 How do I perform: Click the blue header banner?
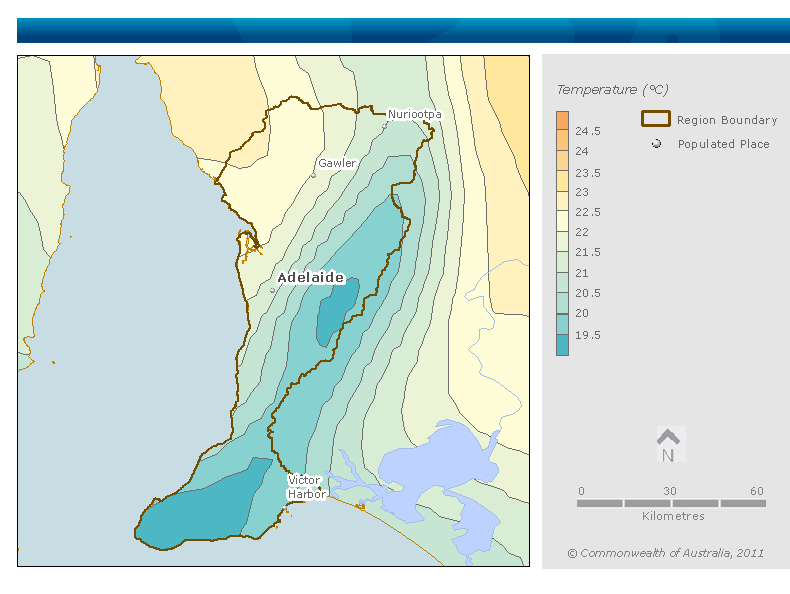click(x=403, y=31)
